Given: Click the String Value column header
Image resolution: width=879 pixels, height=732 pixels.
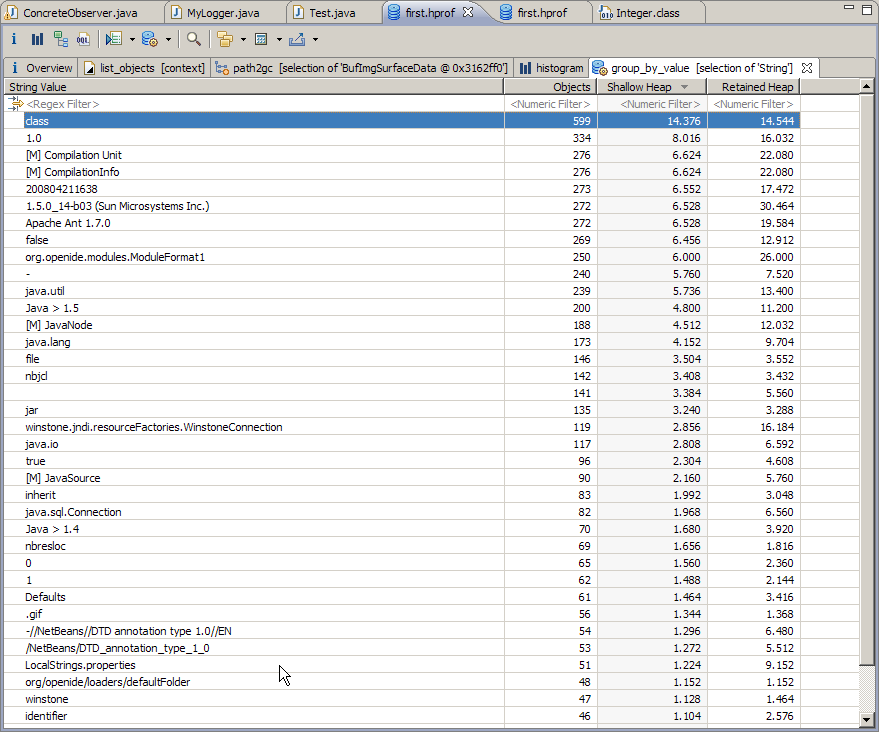Looking at the screenshot, I should pyautogui.click(x=254, y=87).
